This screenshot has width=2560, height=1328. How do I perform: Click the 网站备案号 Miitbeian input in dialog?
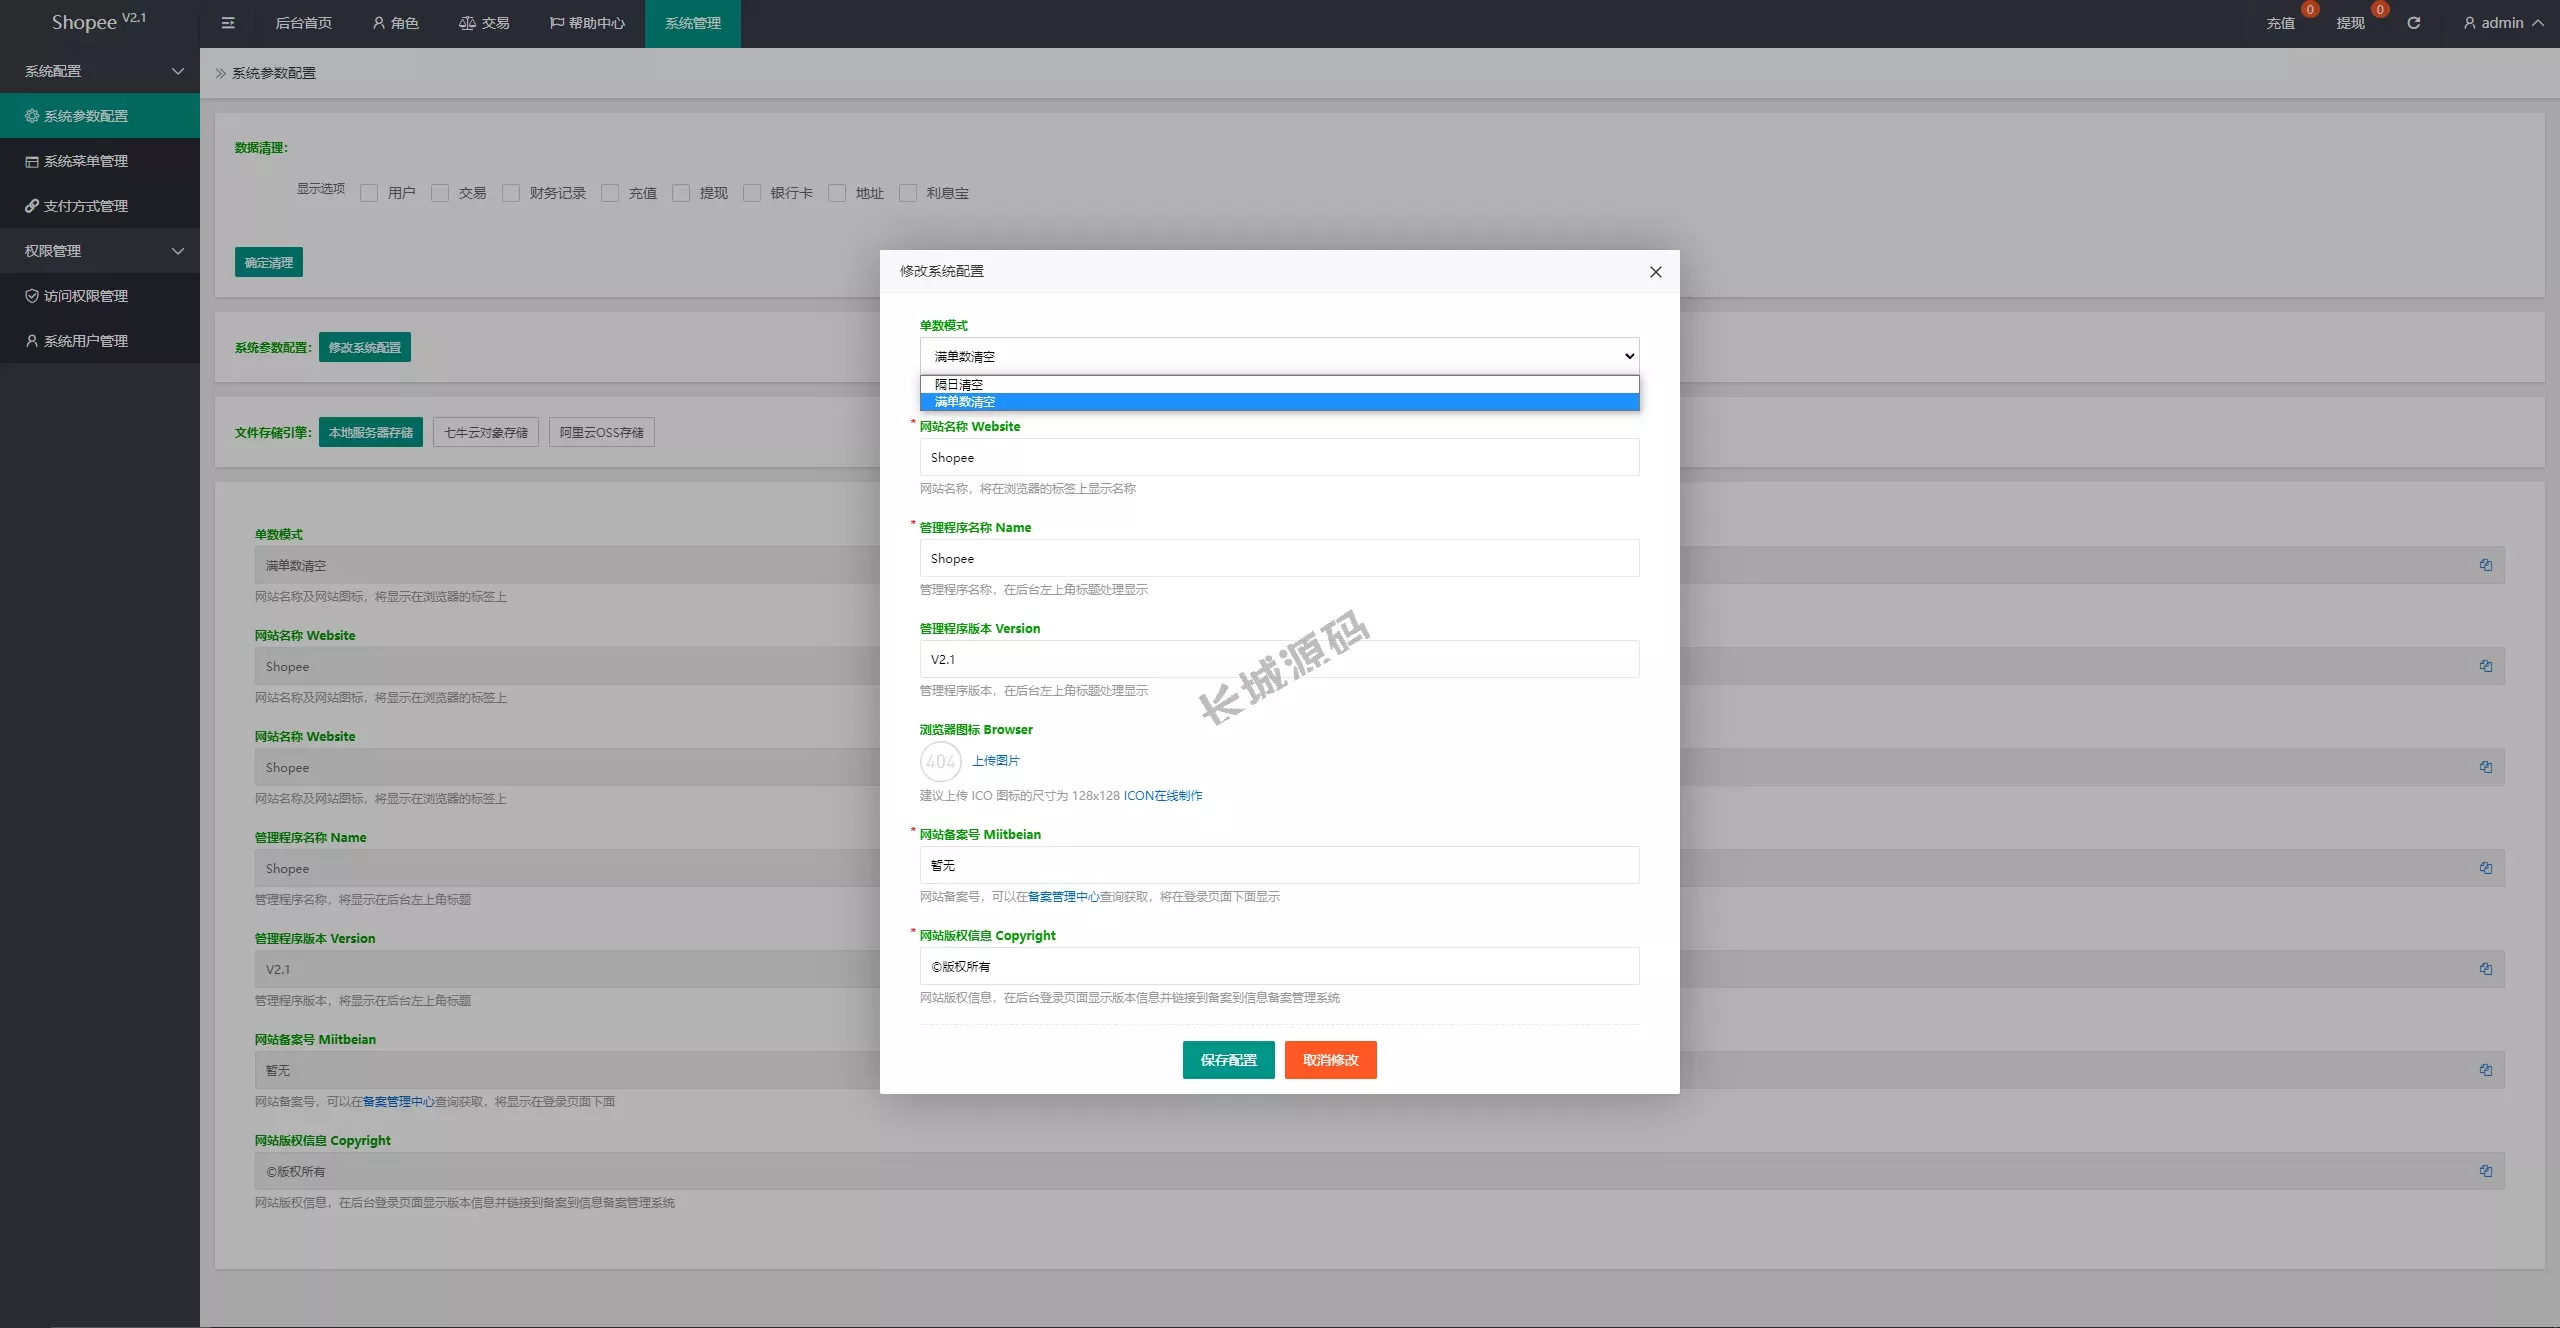pyautogui.click(x=1279, y=865)
